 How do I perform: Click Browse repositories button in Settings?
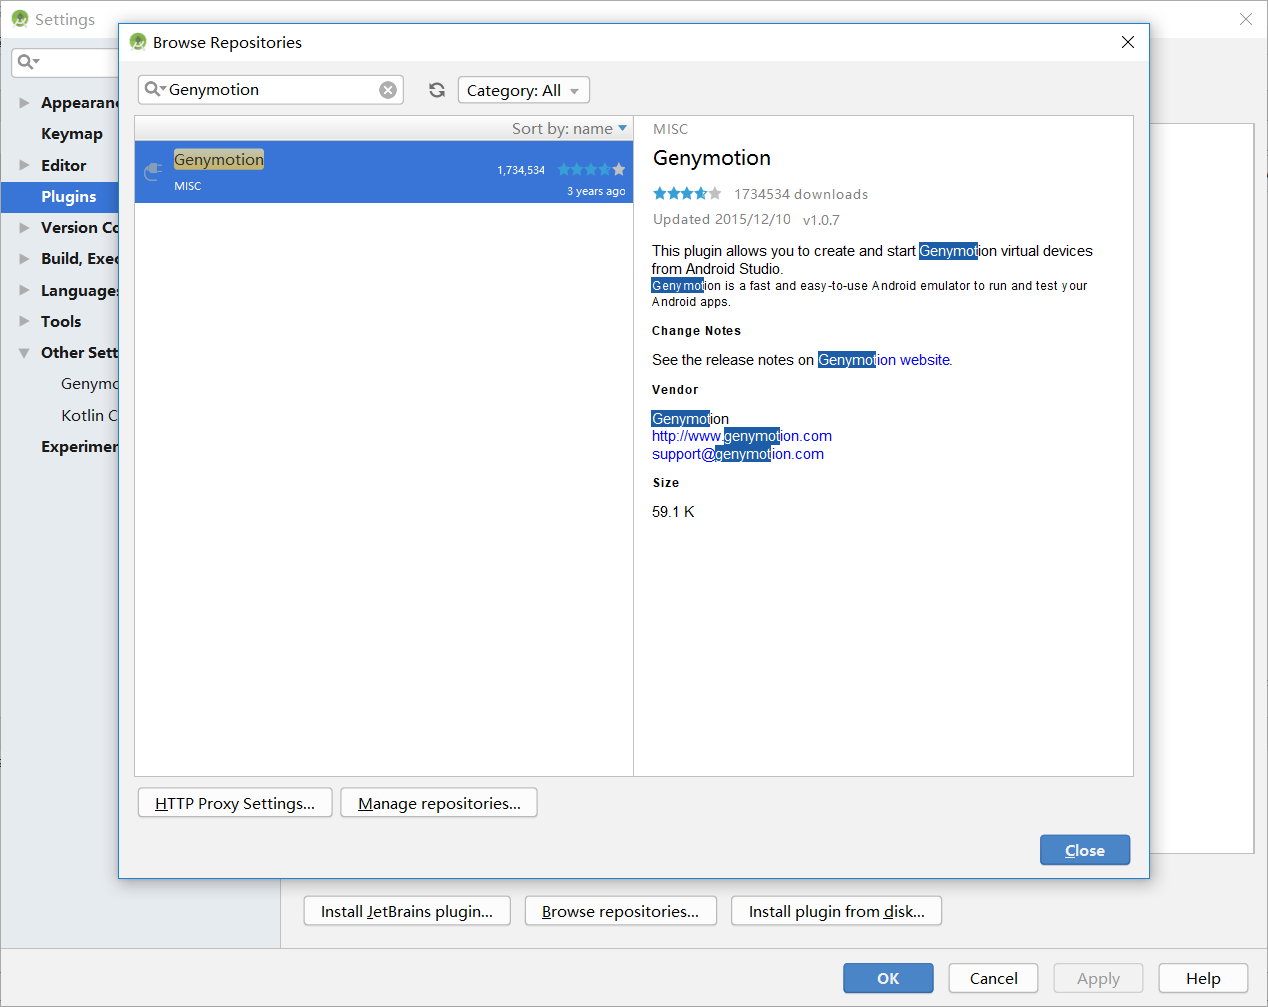pyautogui.click(x=621, y=911)
